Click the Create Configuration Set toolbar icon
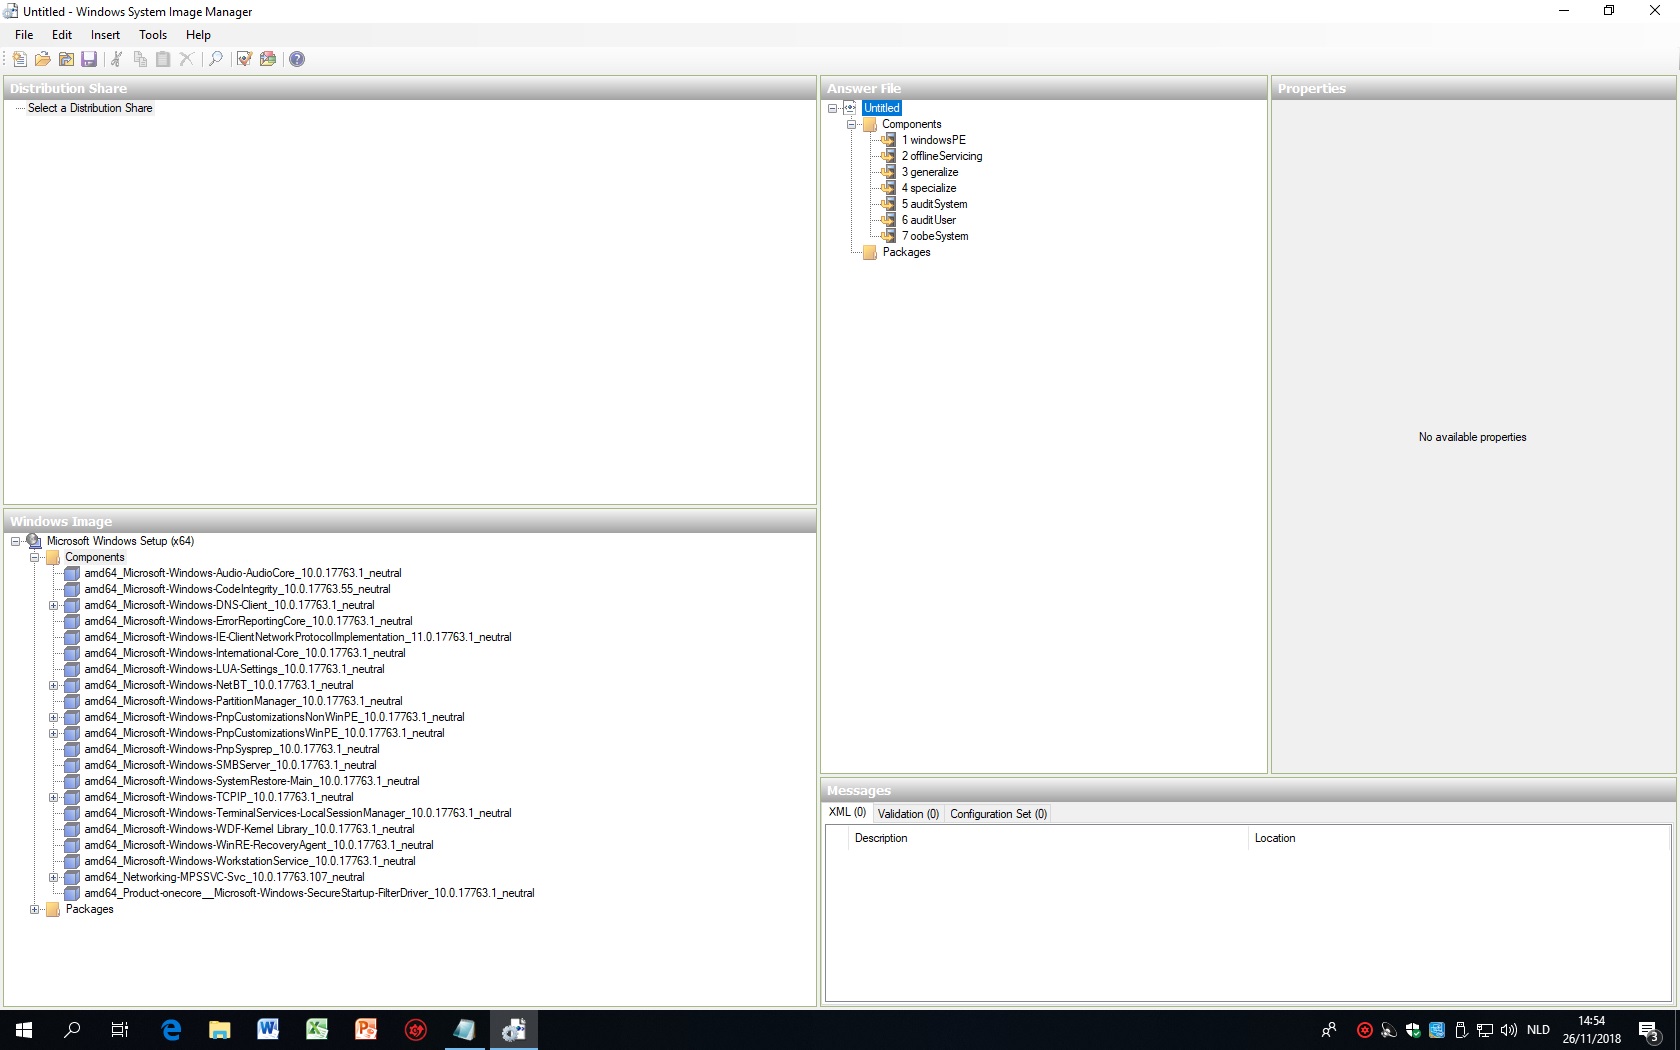The height and width of the screenshot is (1050, 1680). [x=268, y=59]
